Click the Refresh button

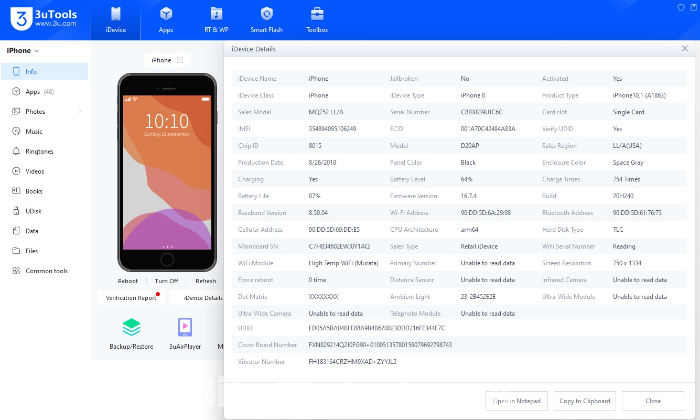(x=206, y=281)
